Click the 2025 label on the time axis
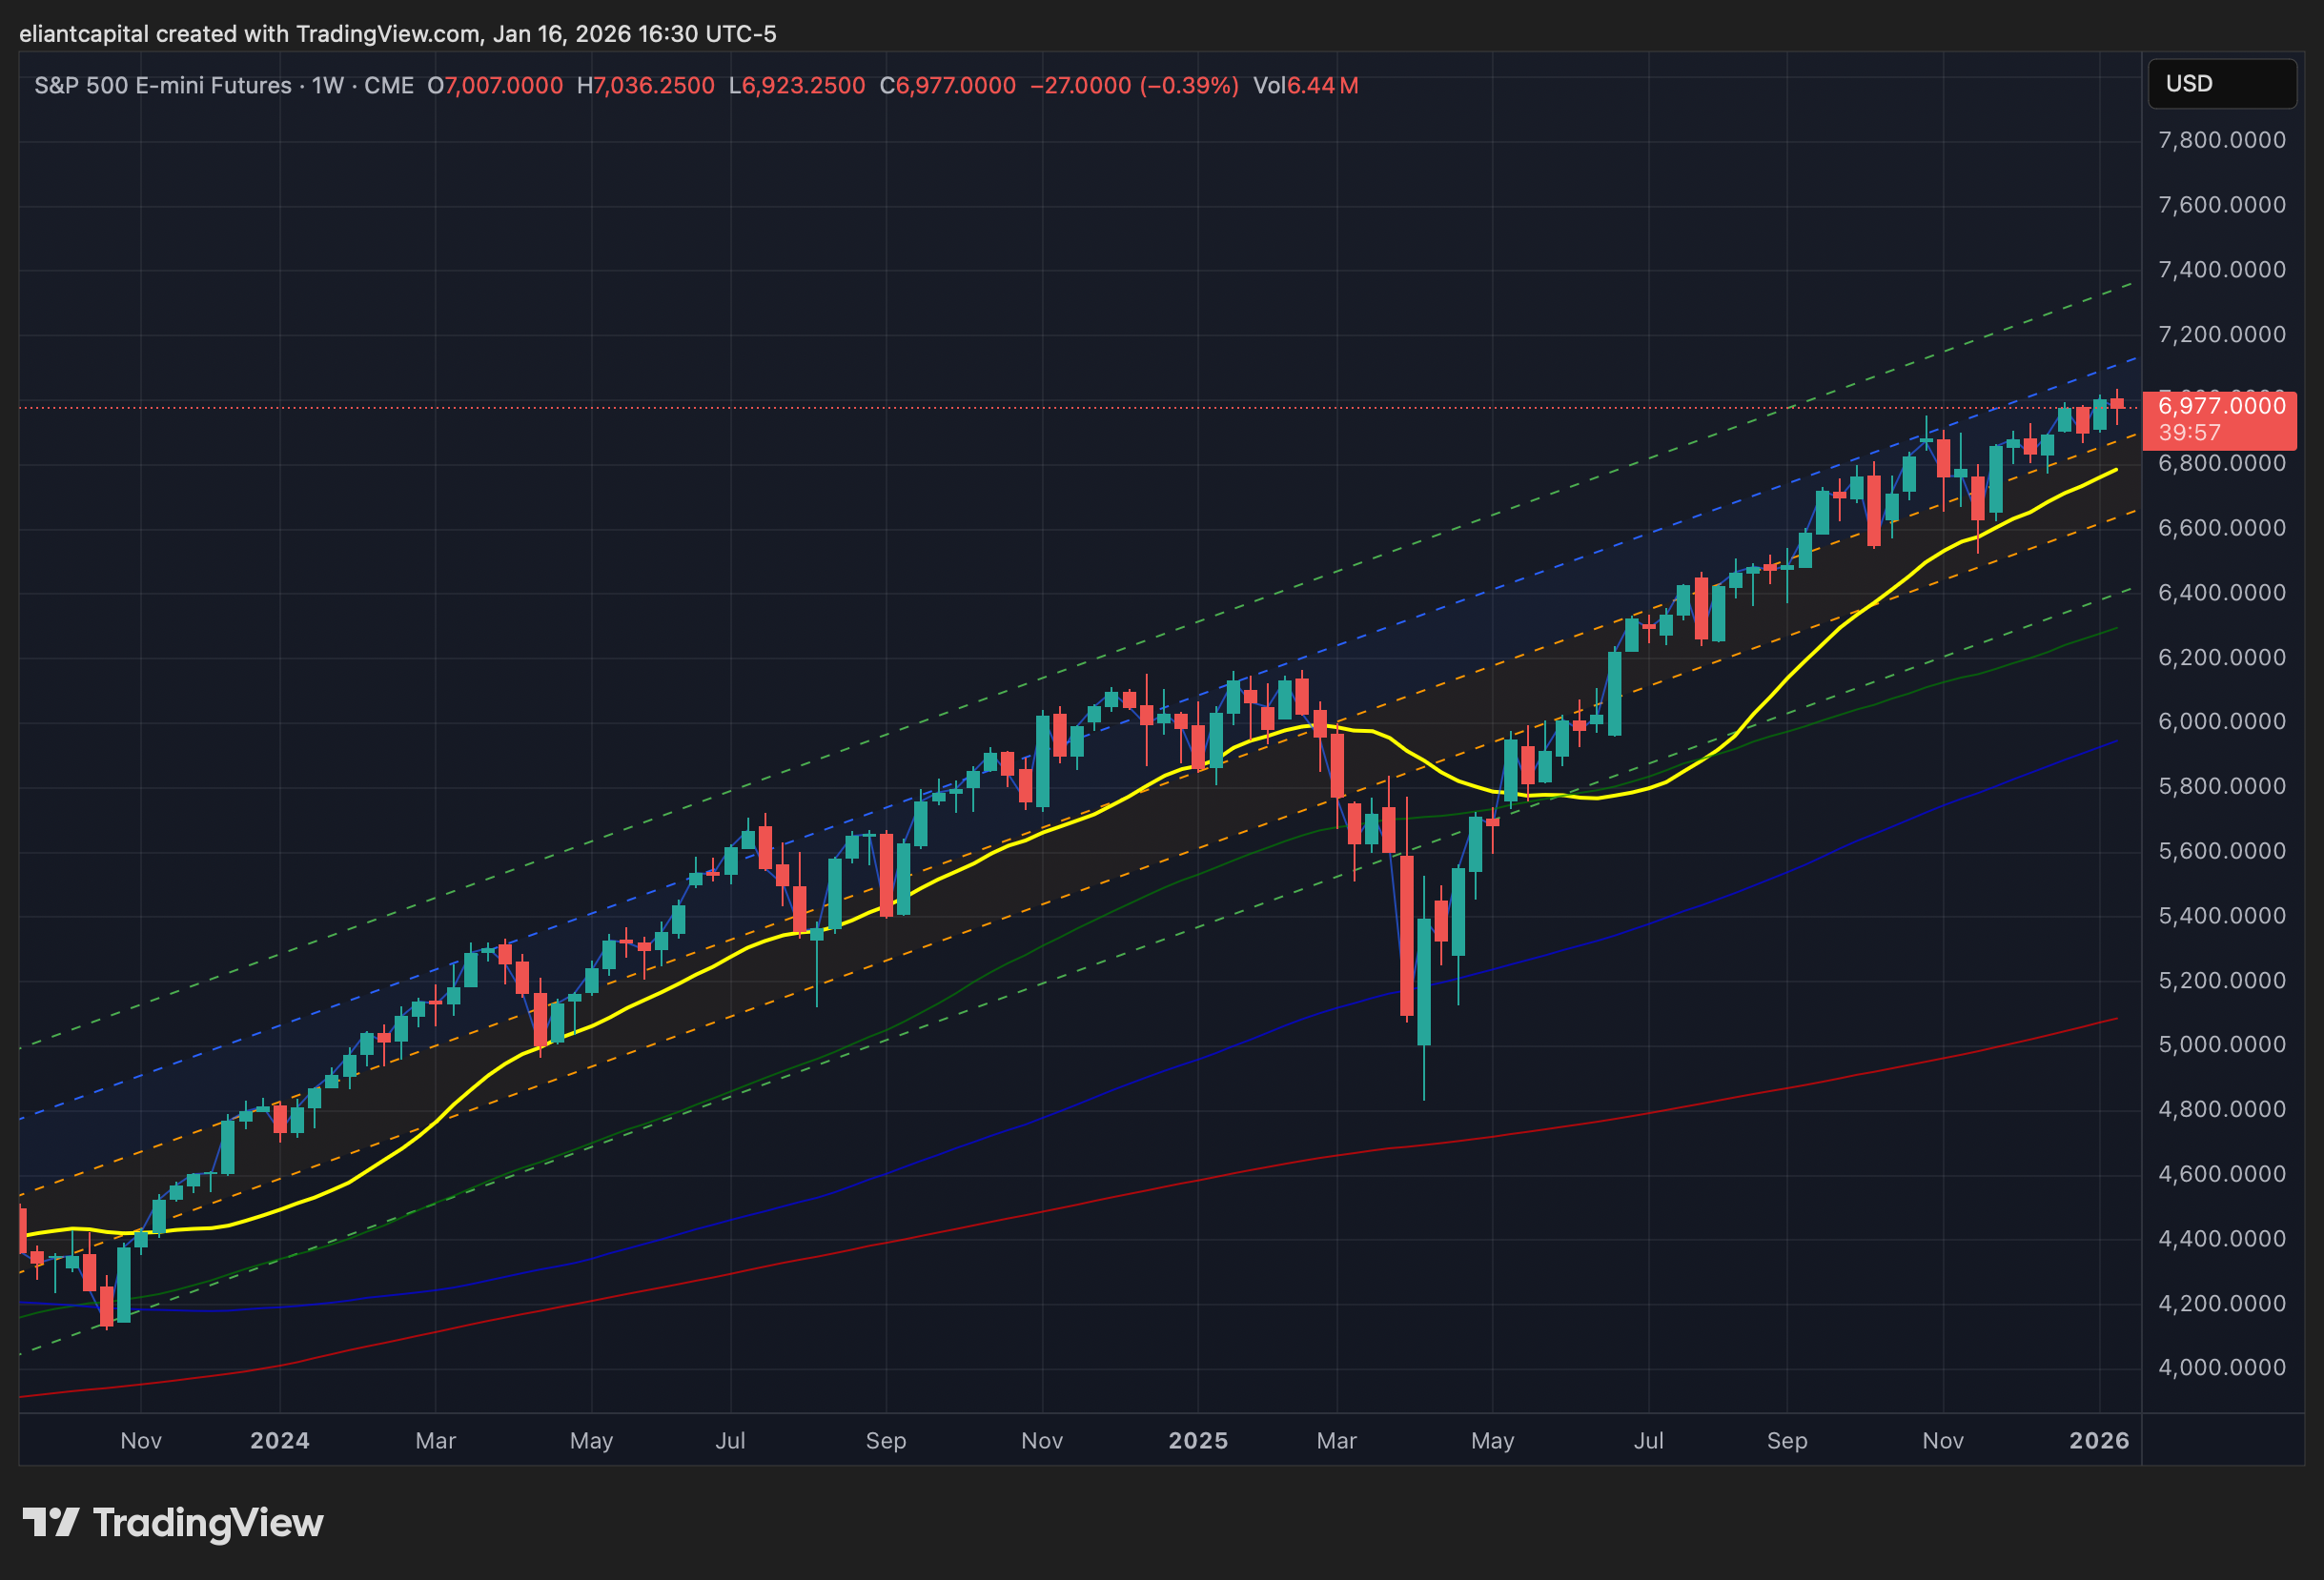Viewport: 2324px width, 1580px height. (x=1198, y=1441)
